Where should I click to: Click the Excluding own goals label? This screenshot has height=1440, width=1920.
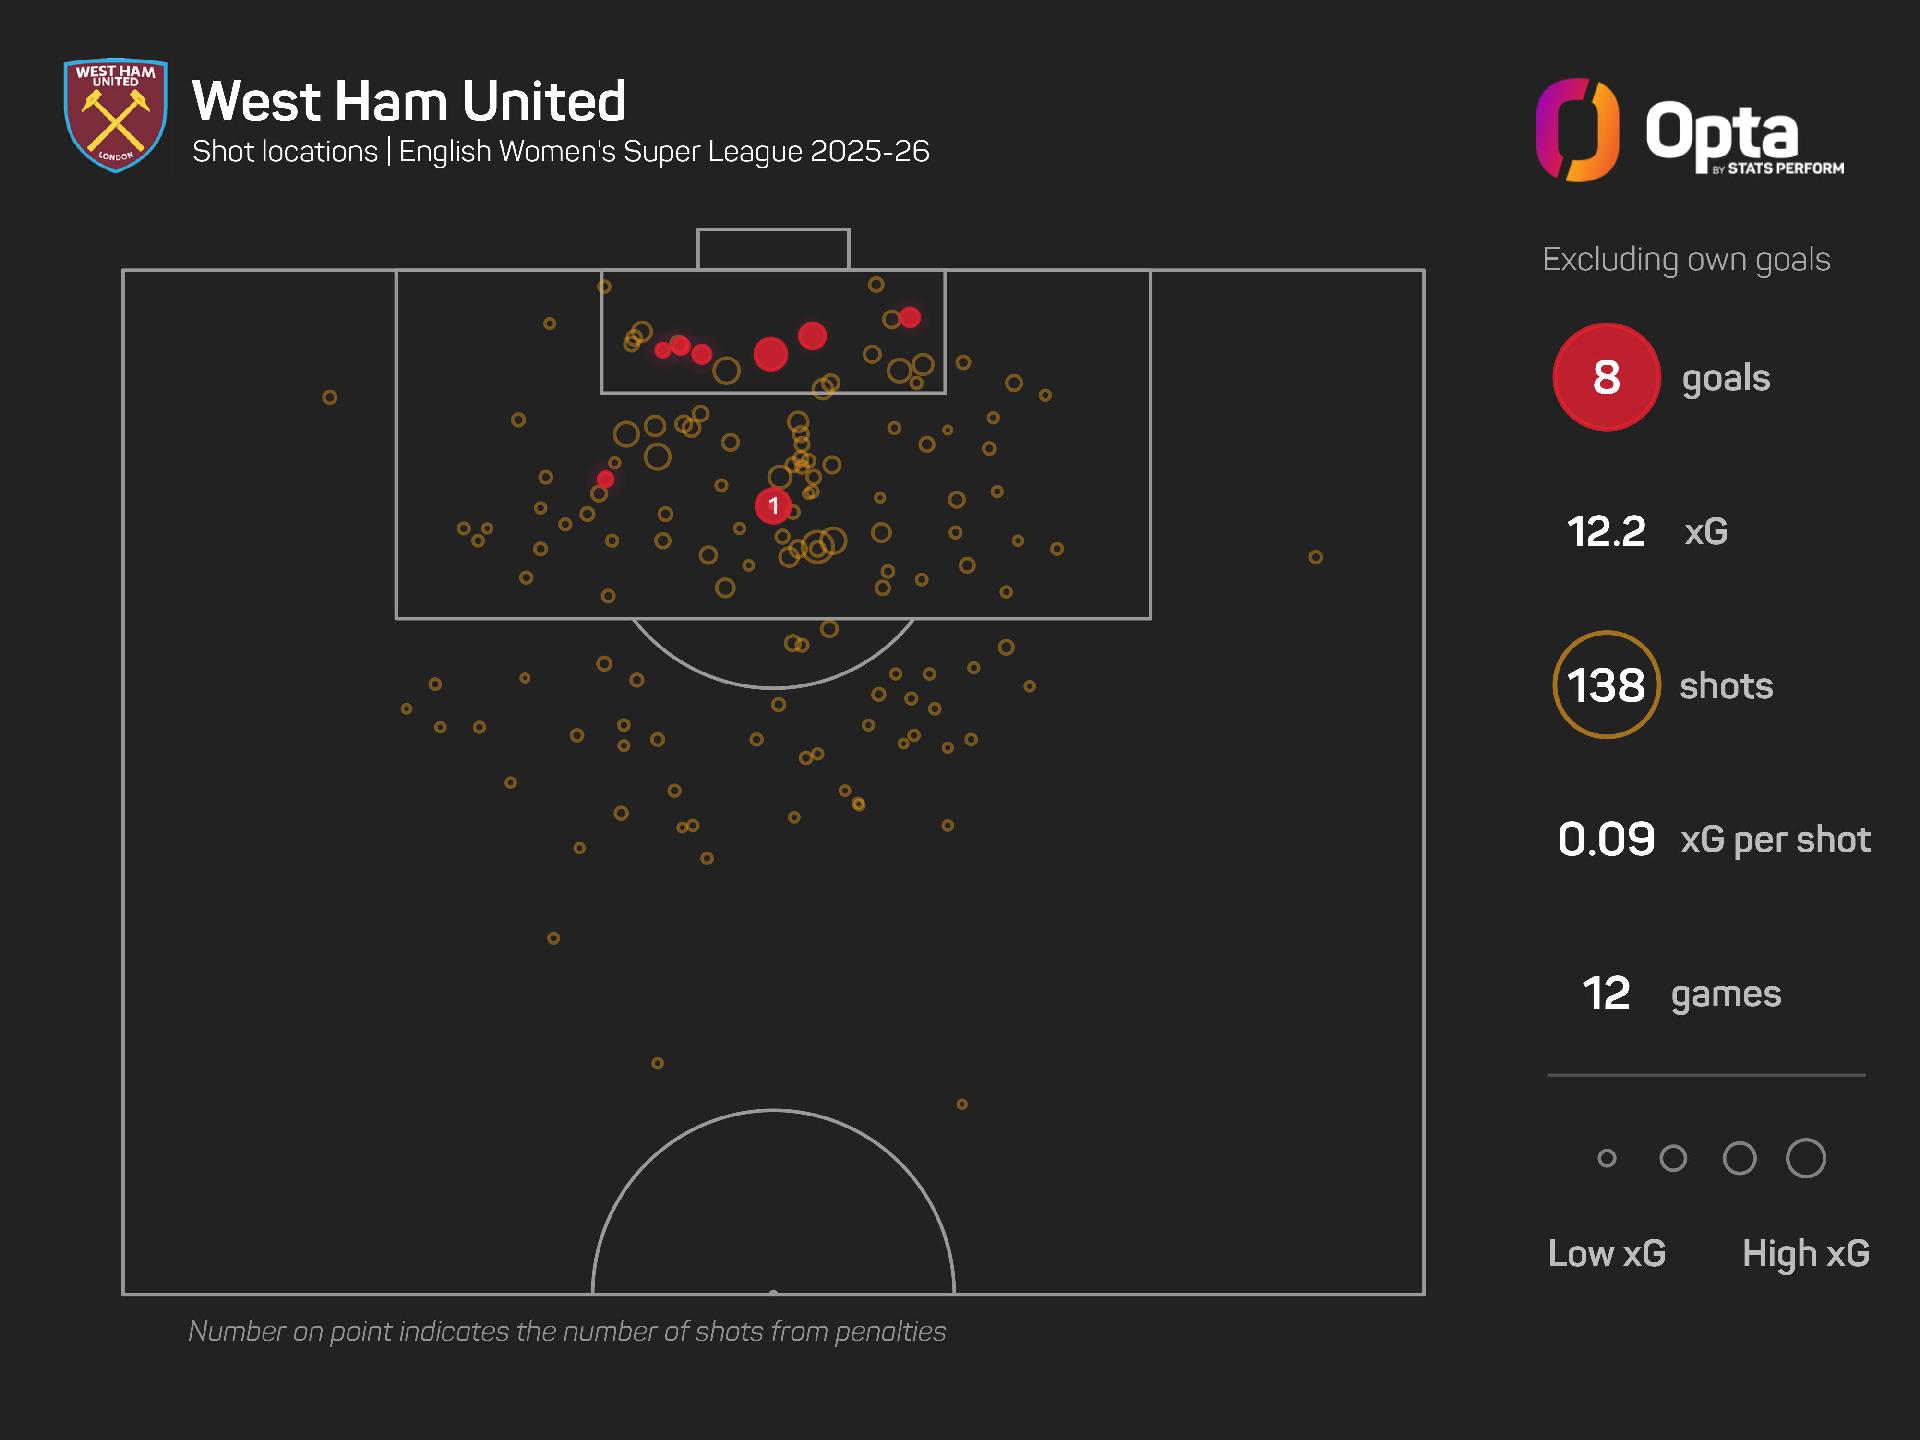point(1686,260)
